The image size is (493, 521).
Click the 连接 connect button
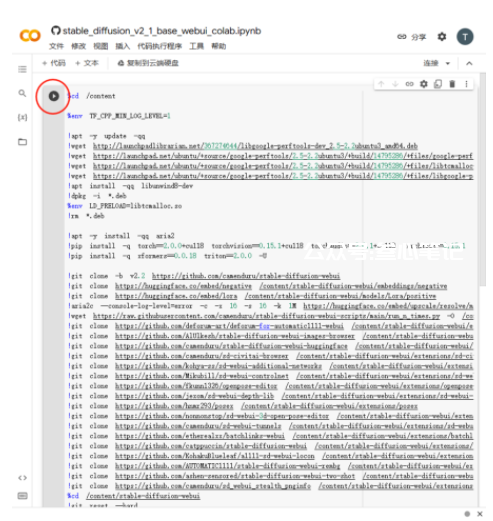[431, 63]
